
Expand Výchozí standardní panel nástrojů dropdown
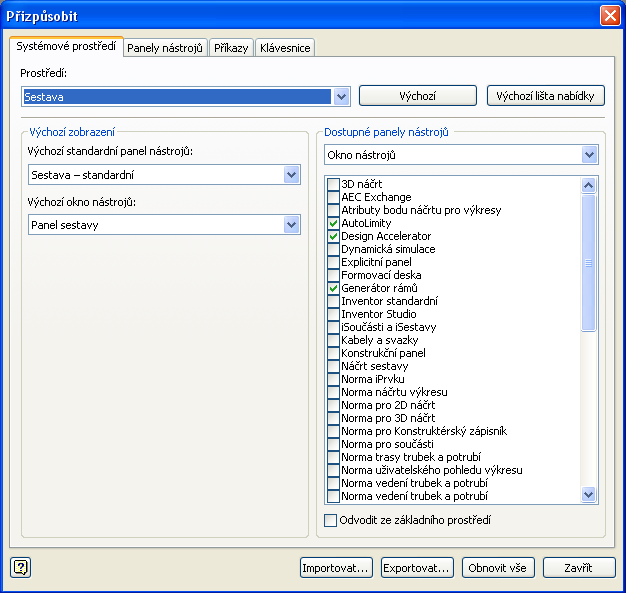tap(291, 175)
